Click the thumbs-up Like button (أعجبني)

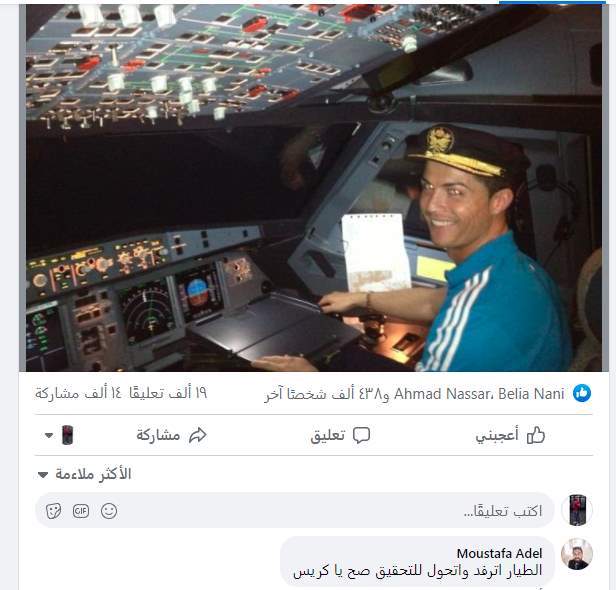510,435
